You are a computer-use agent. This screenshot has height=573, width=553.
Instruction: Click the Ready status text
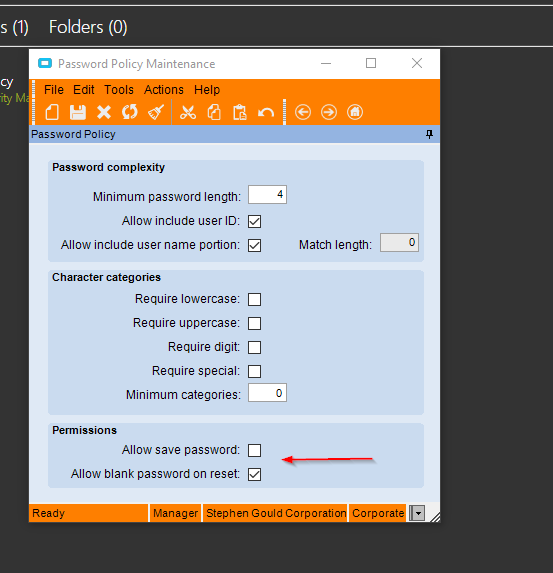(48, 513)
